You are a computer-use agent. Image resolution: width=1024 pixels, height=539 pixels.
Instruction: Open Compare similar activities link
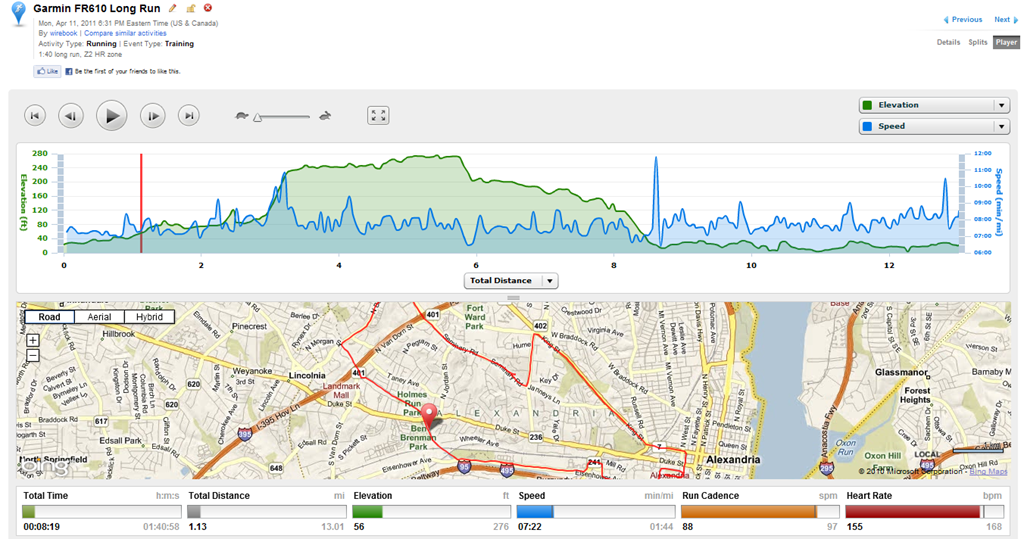[125, 33]
